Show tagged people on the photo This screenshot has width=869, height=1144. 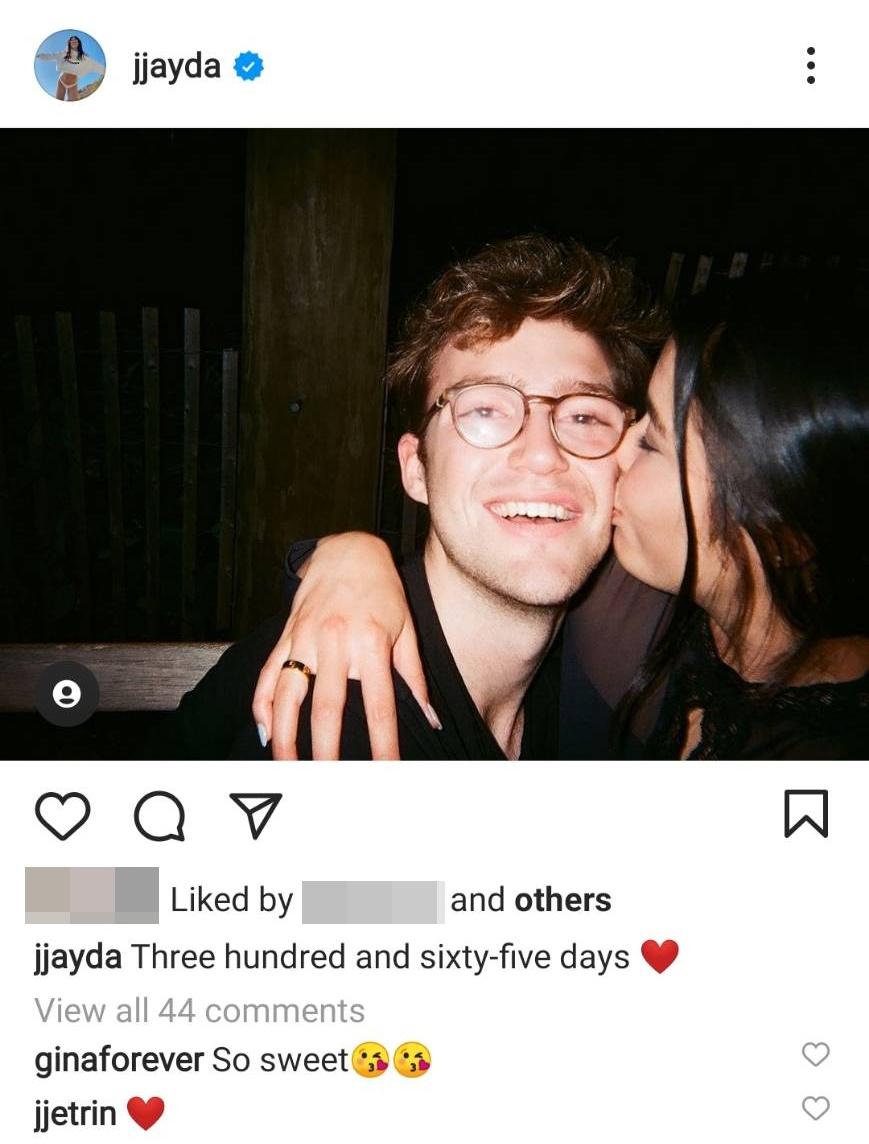click(67, 693)
